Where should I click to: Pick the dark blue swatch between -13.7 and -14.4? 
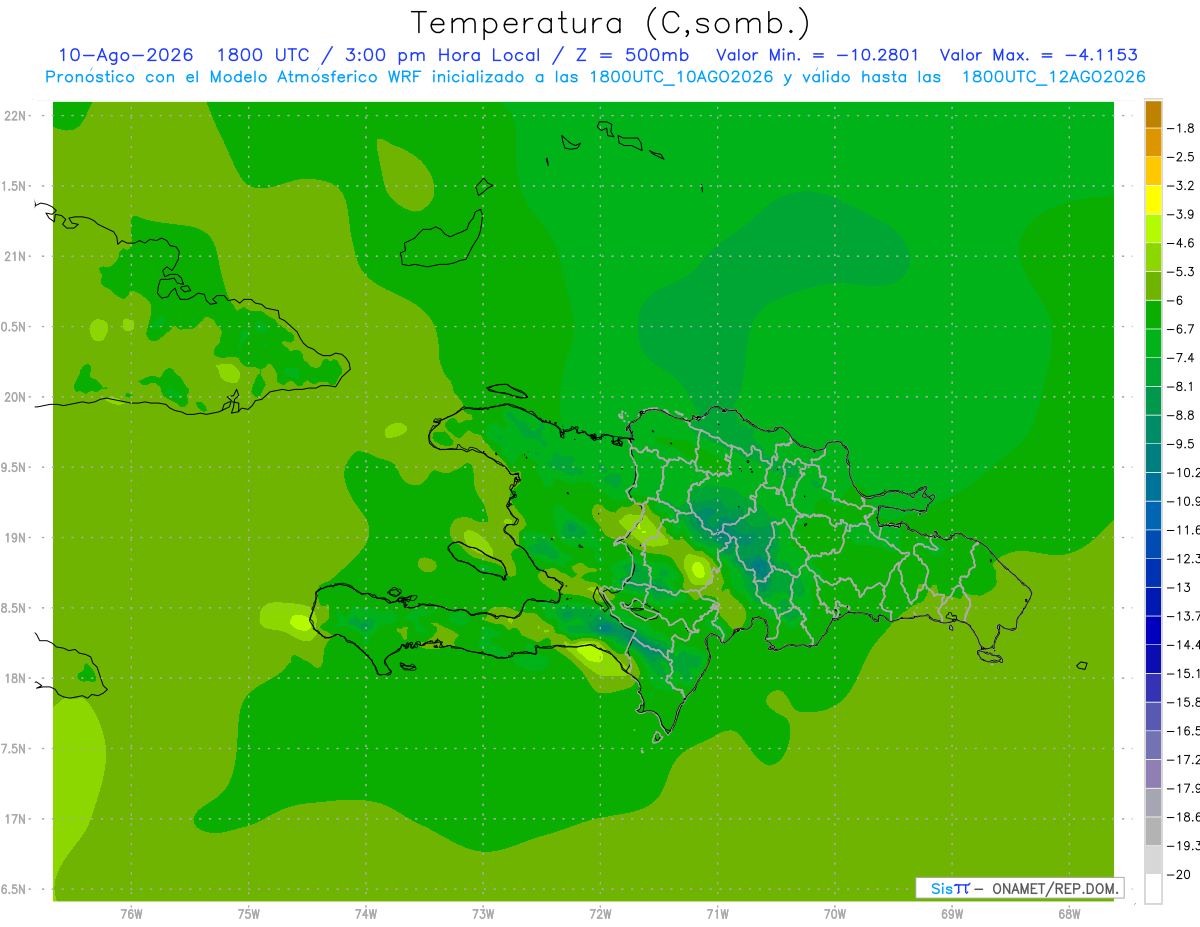tap(1153, 630)
